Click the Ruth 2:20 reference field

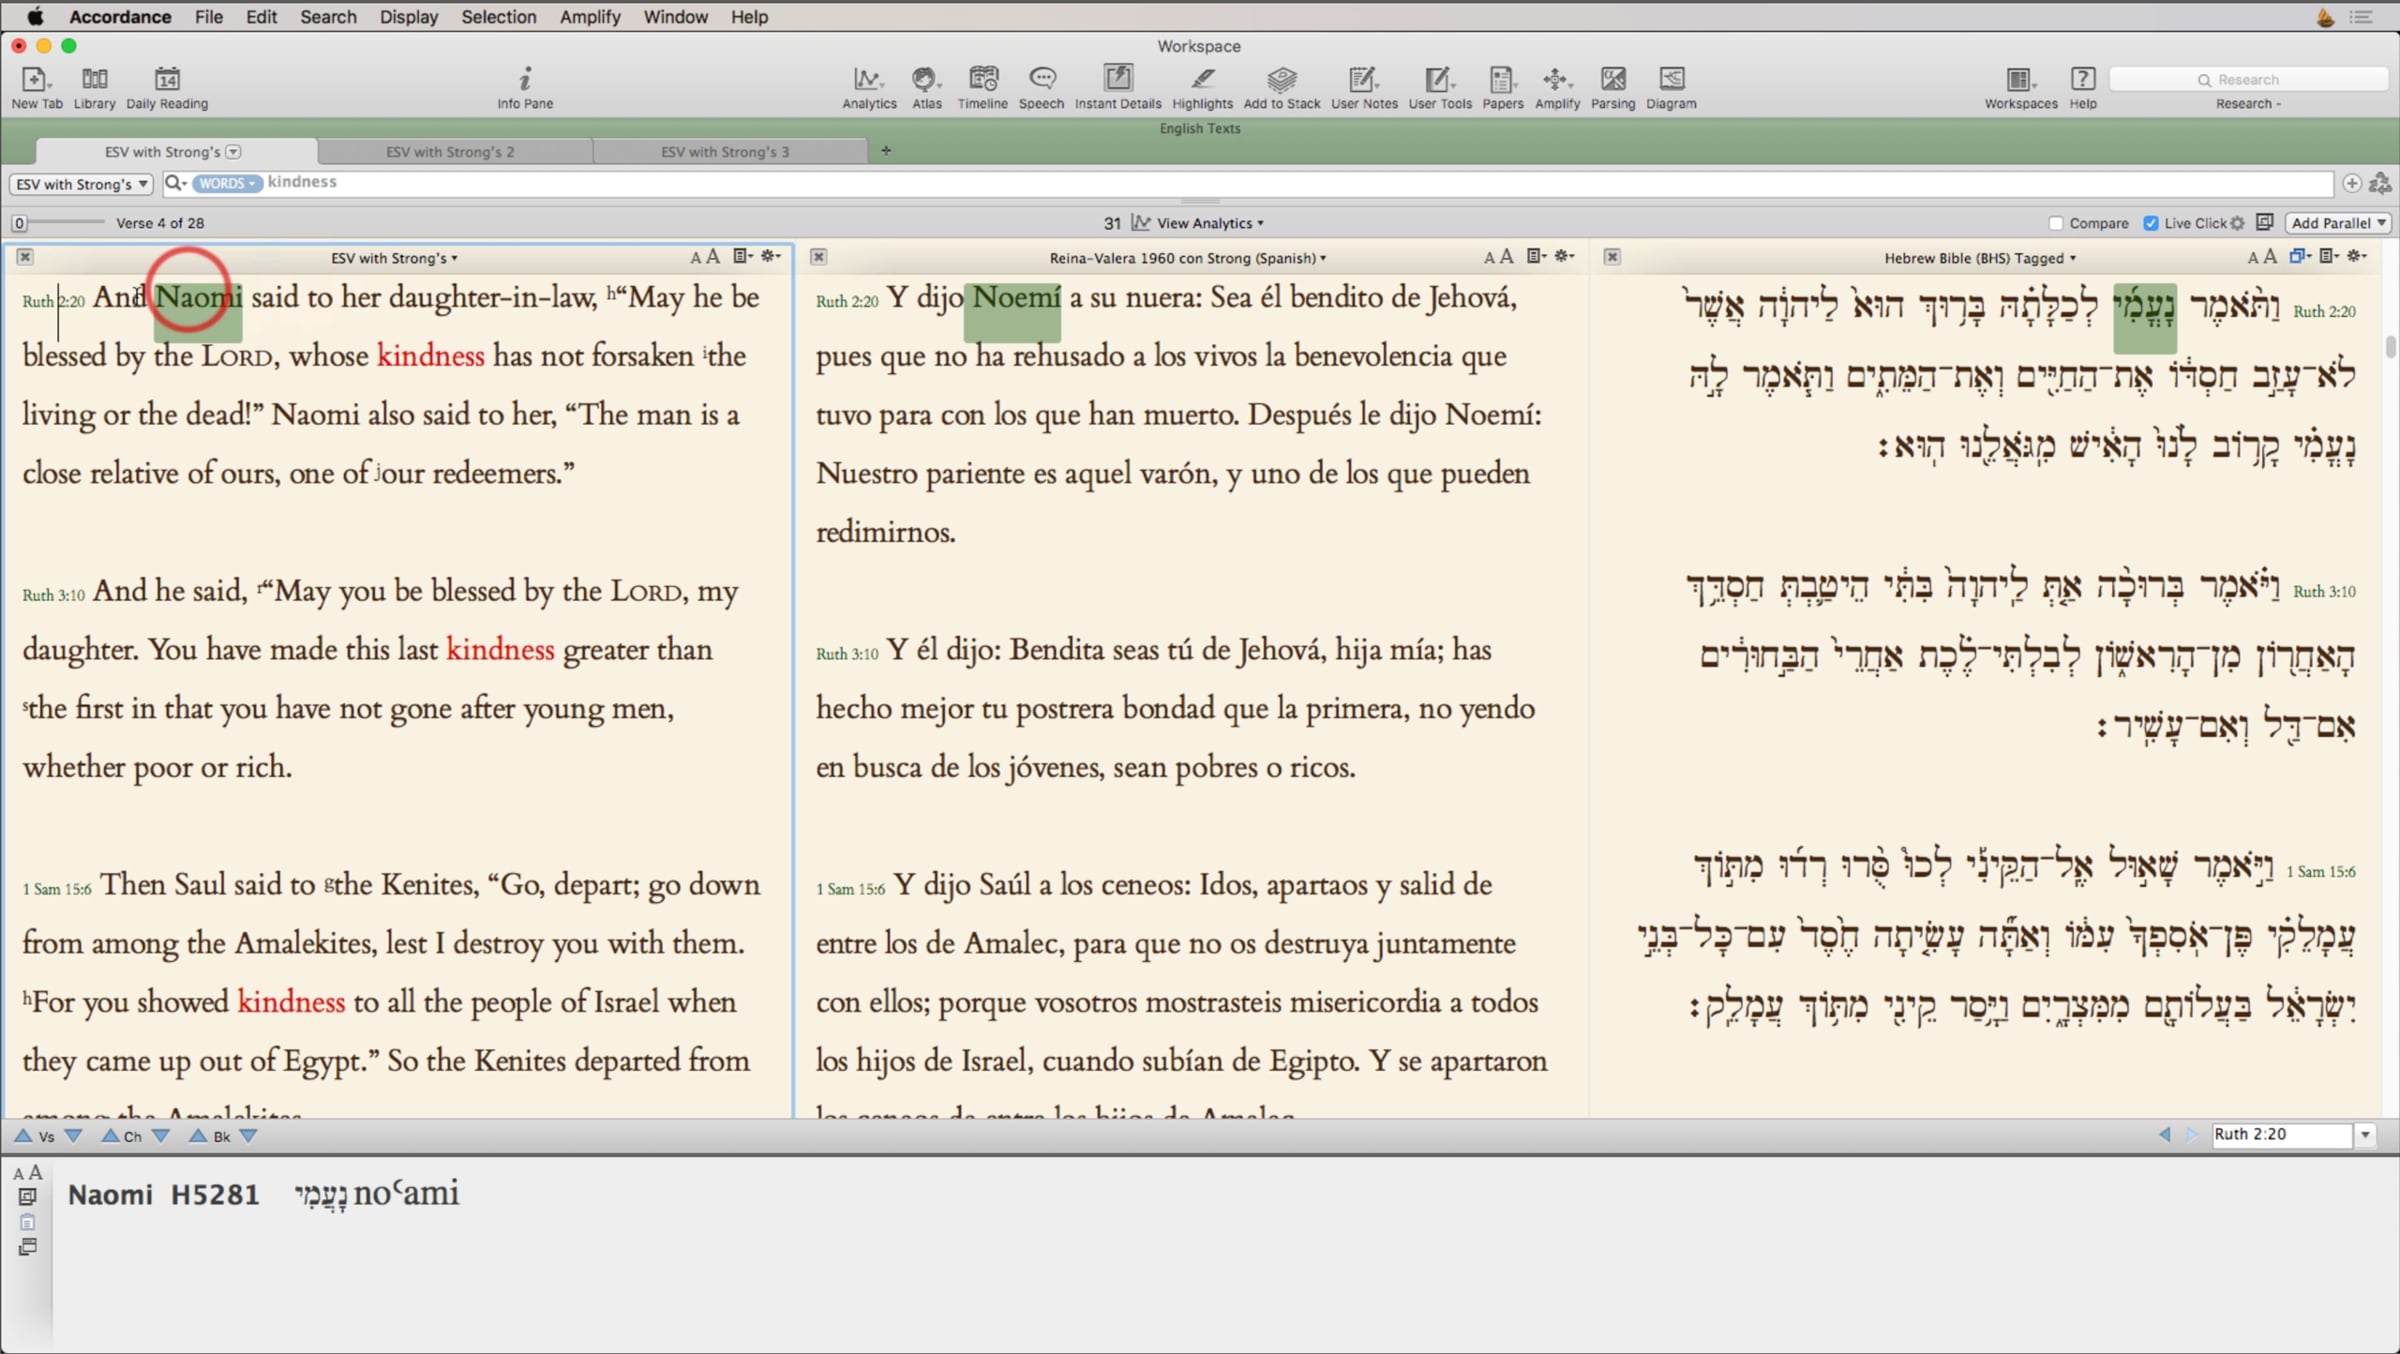[x=2280, y=1134]
